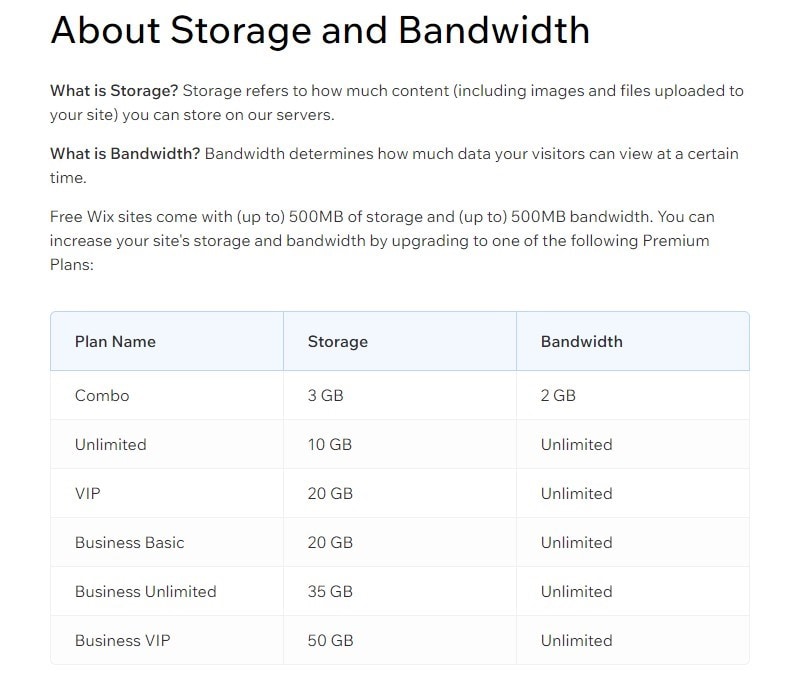Select the Business VIP plan cell
The image size is (800, 684).
tap(122, 640)
